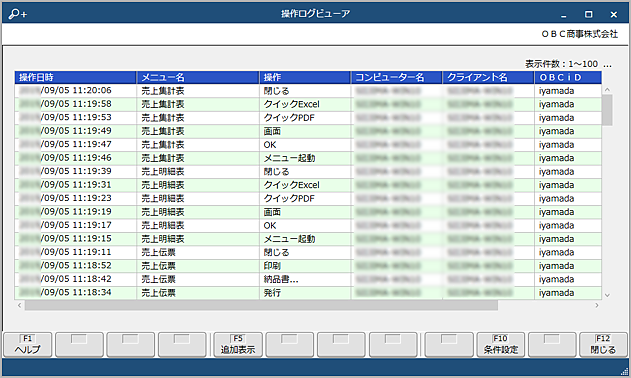Click the horizontal scrollbar right arrow

pyautogui.click(x=597, y=306)
